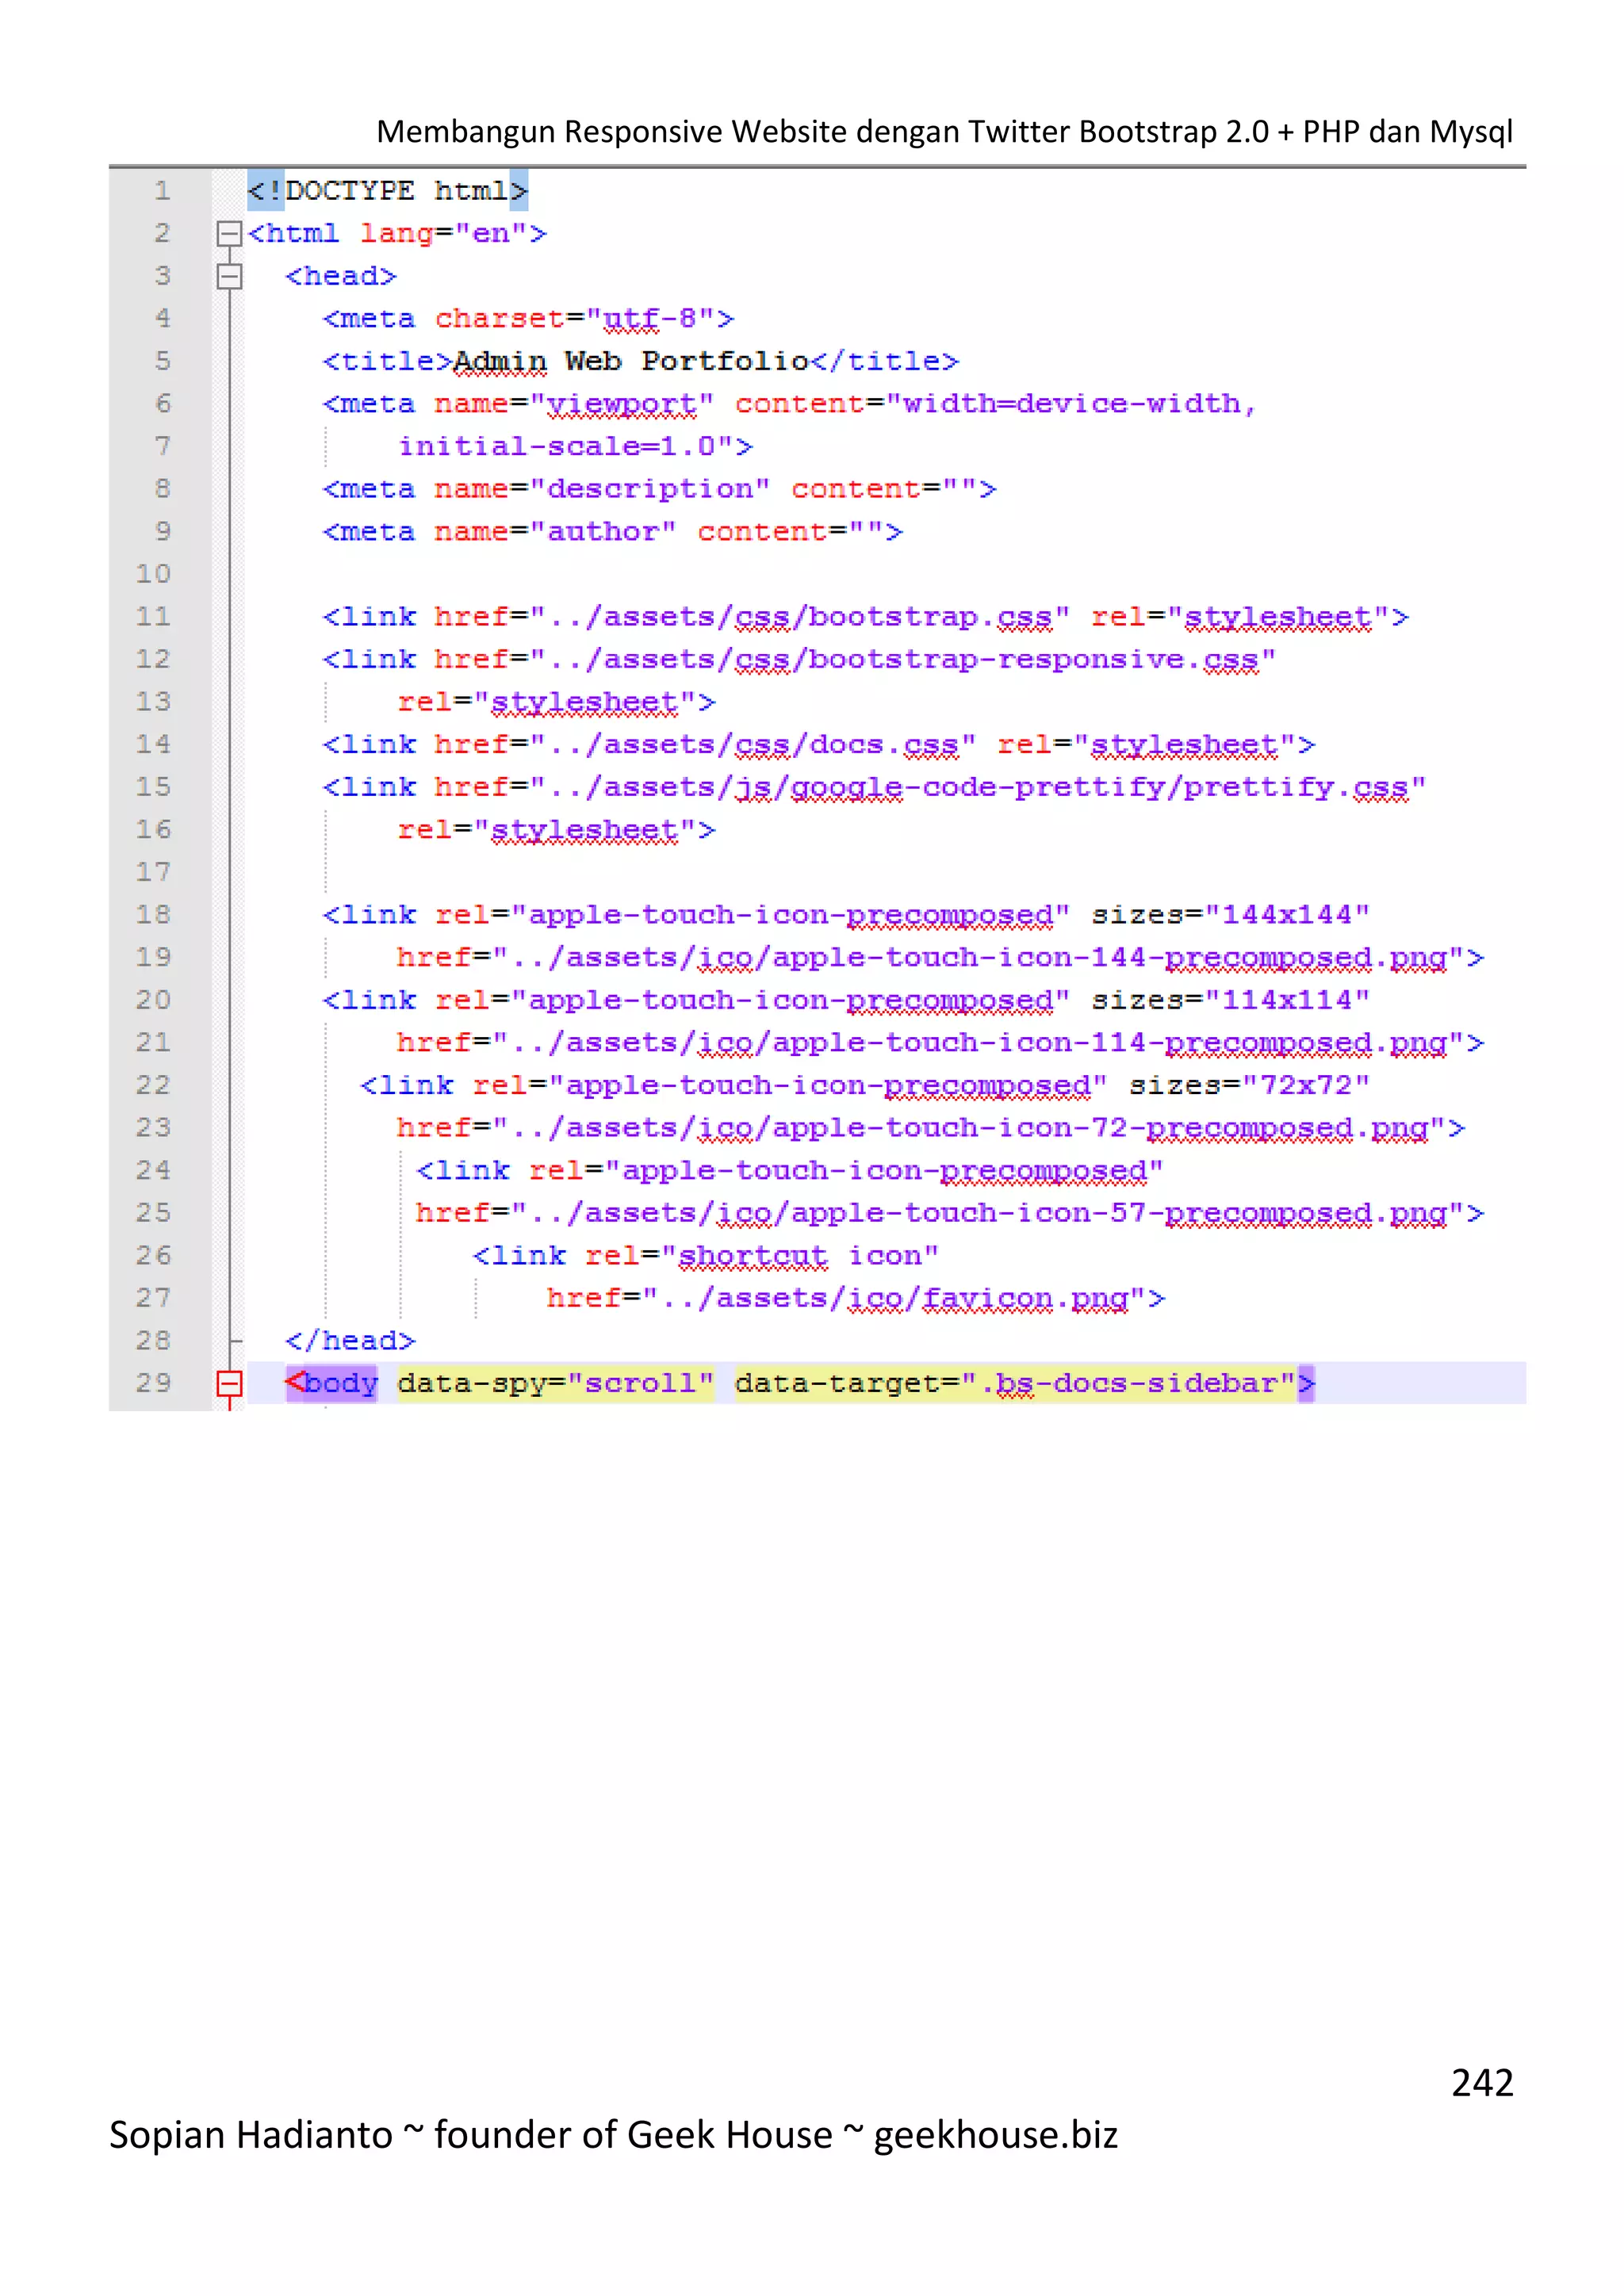Click the lang="en" attribute
This screenshot has height=2296, width=1624.
click(444, 234)
